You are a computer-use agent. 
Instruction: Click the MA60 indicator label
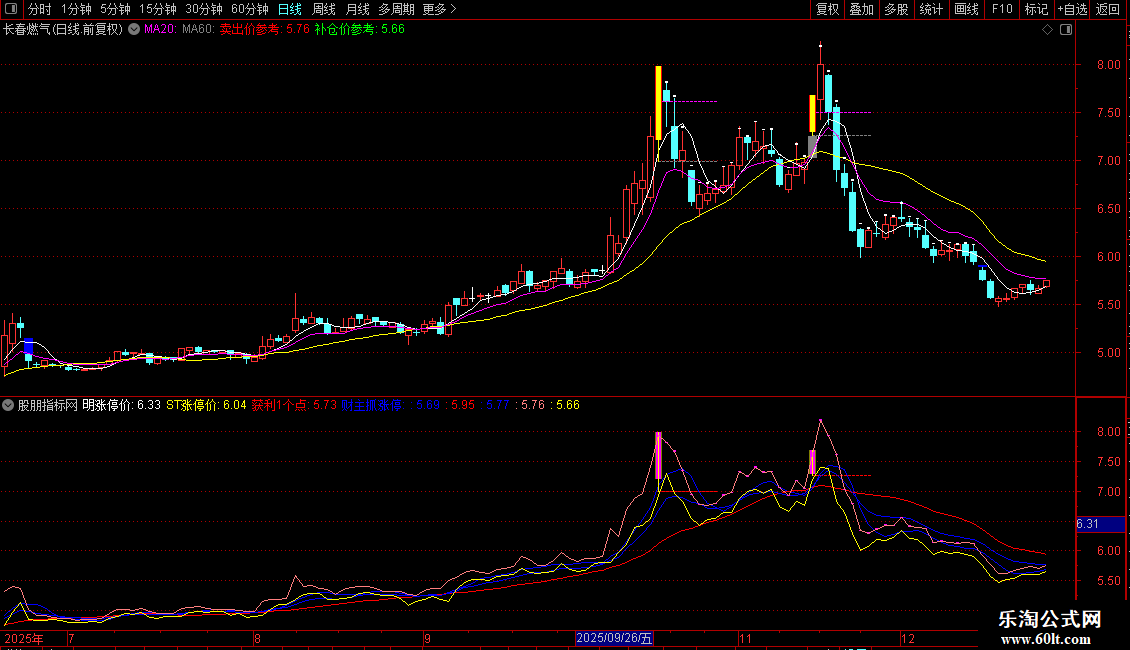click(198, 30)
